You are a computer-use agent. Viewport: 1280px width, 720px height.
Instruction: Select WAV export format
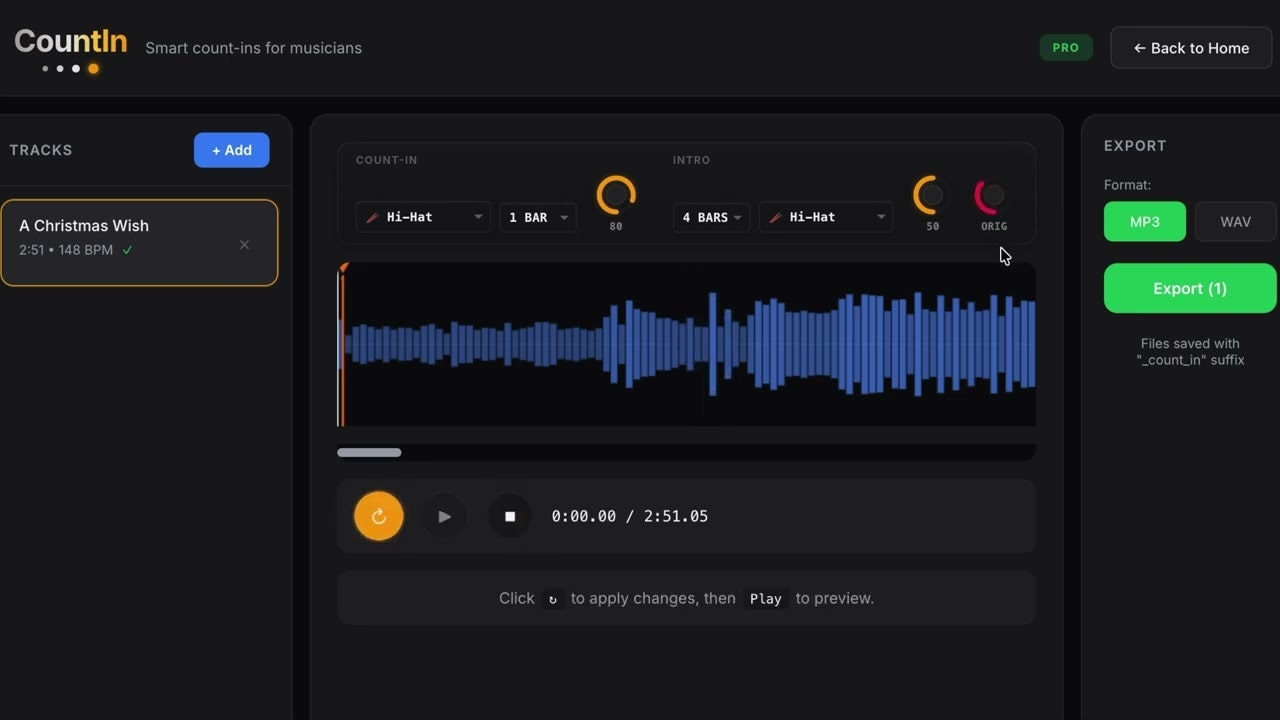tap(1236, 221)
